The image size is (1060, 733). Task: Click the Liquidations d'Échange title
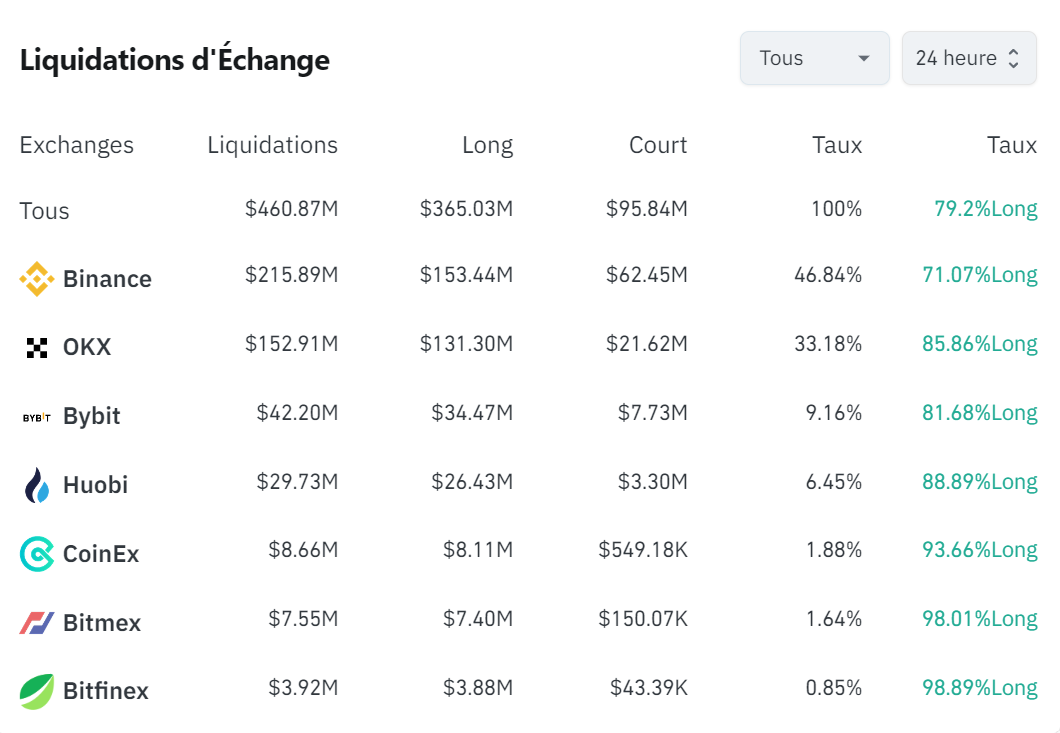[x=174, y=60]
